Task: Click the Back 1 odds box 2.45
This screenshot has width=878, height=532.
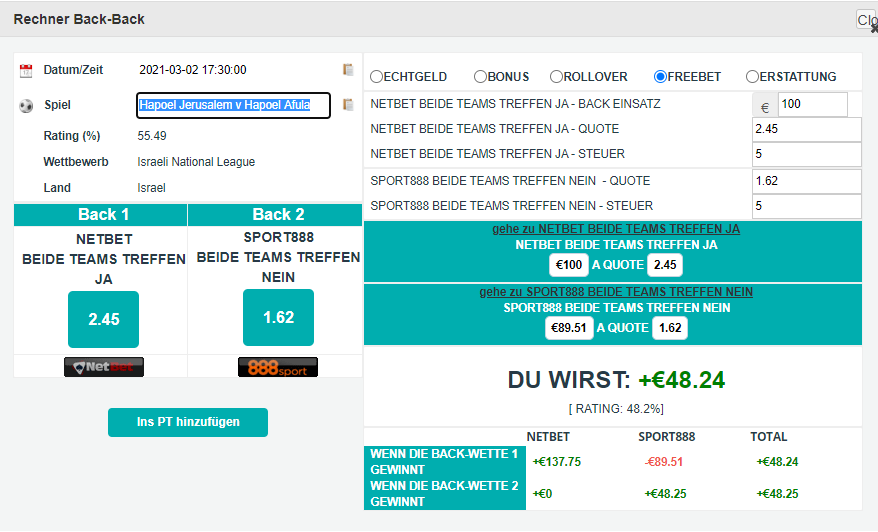Action: point(104,319)
